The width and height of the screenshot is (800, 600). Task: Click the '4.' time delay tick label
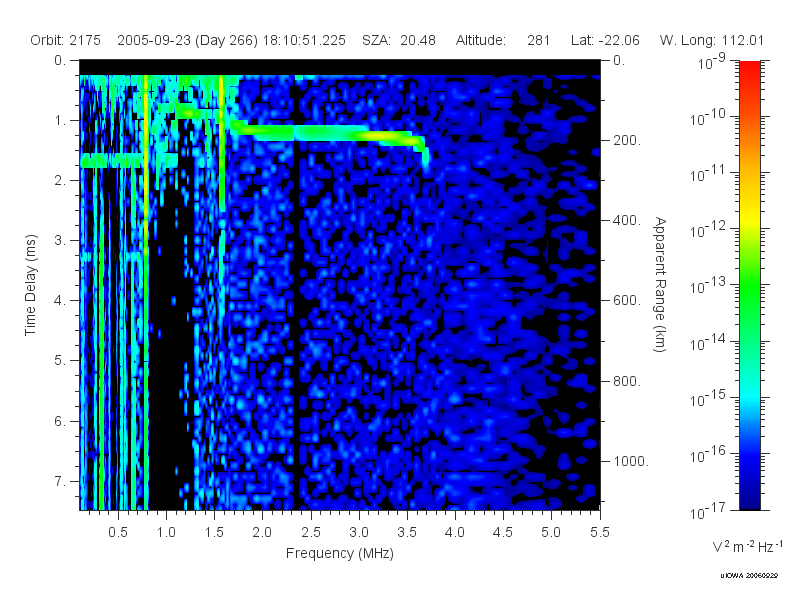point(61,301)
